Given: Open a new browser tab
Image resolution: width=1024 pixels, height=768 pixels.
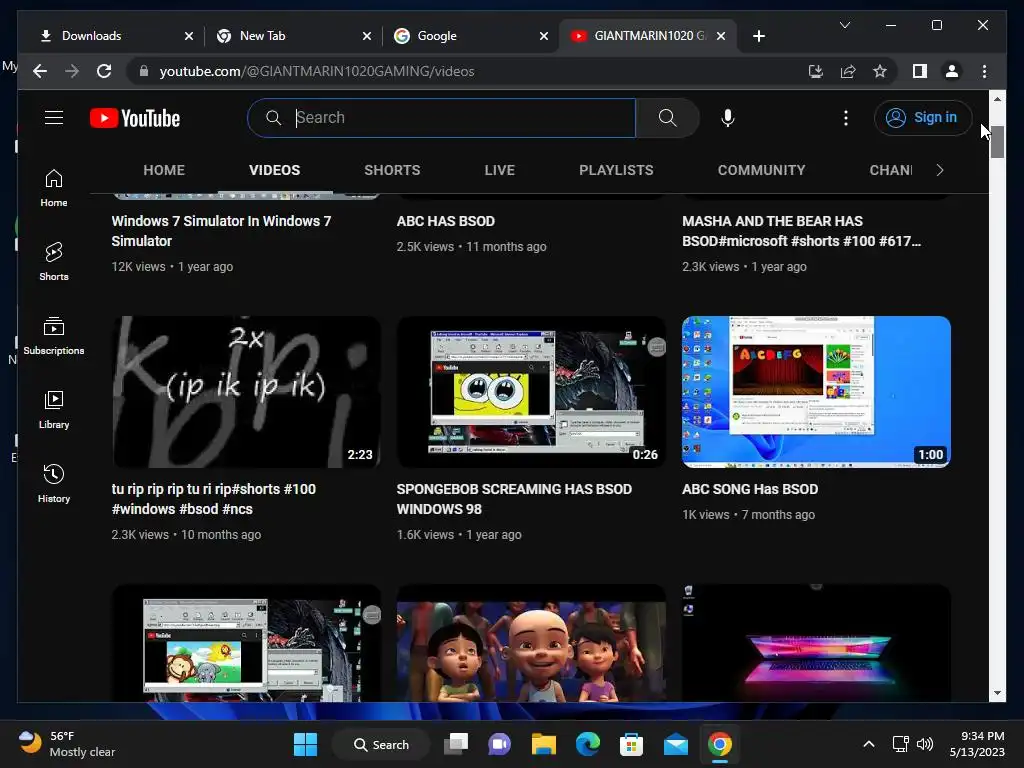Looking at the screenshot, I should 758,36.
